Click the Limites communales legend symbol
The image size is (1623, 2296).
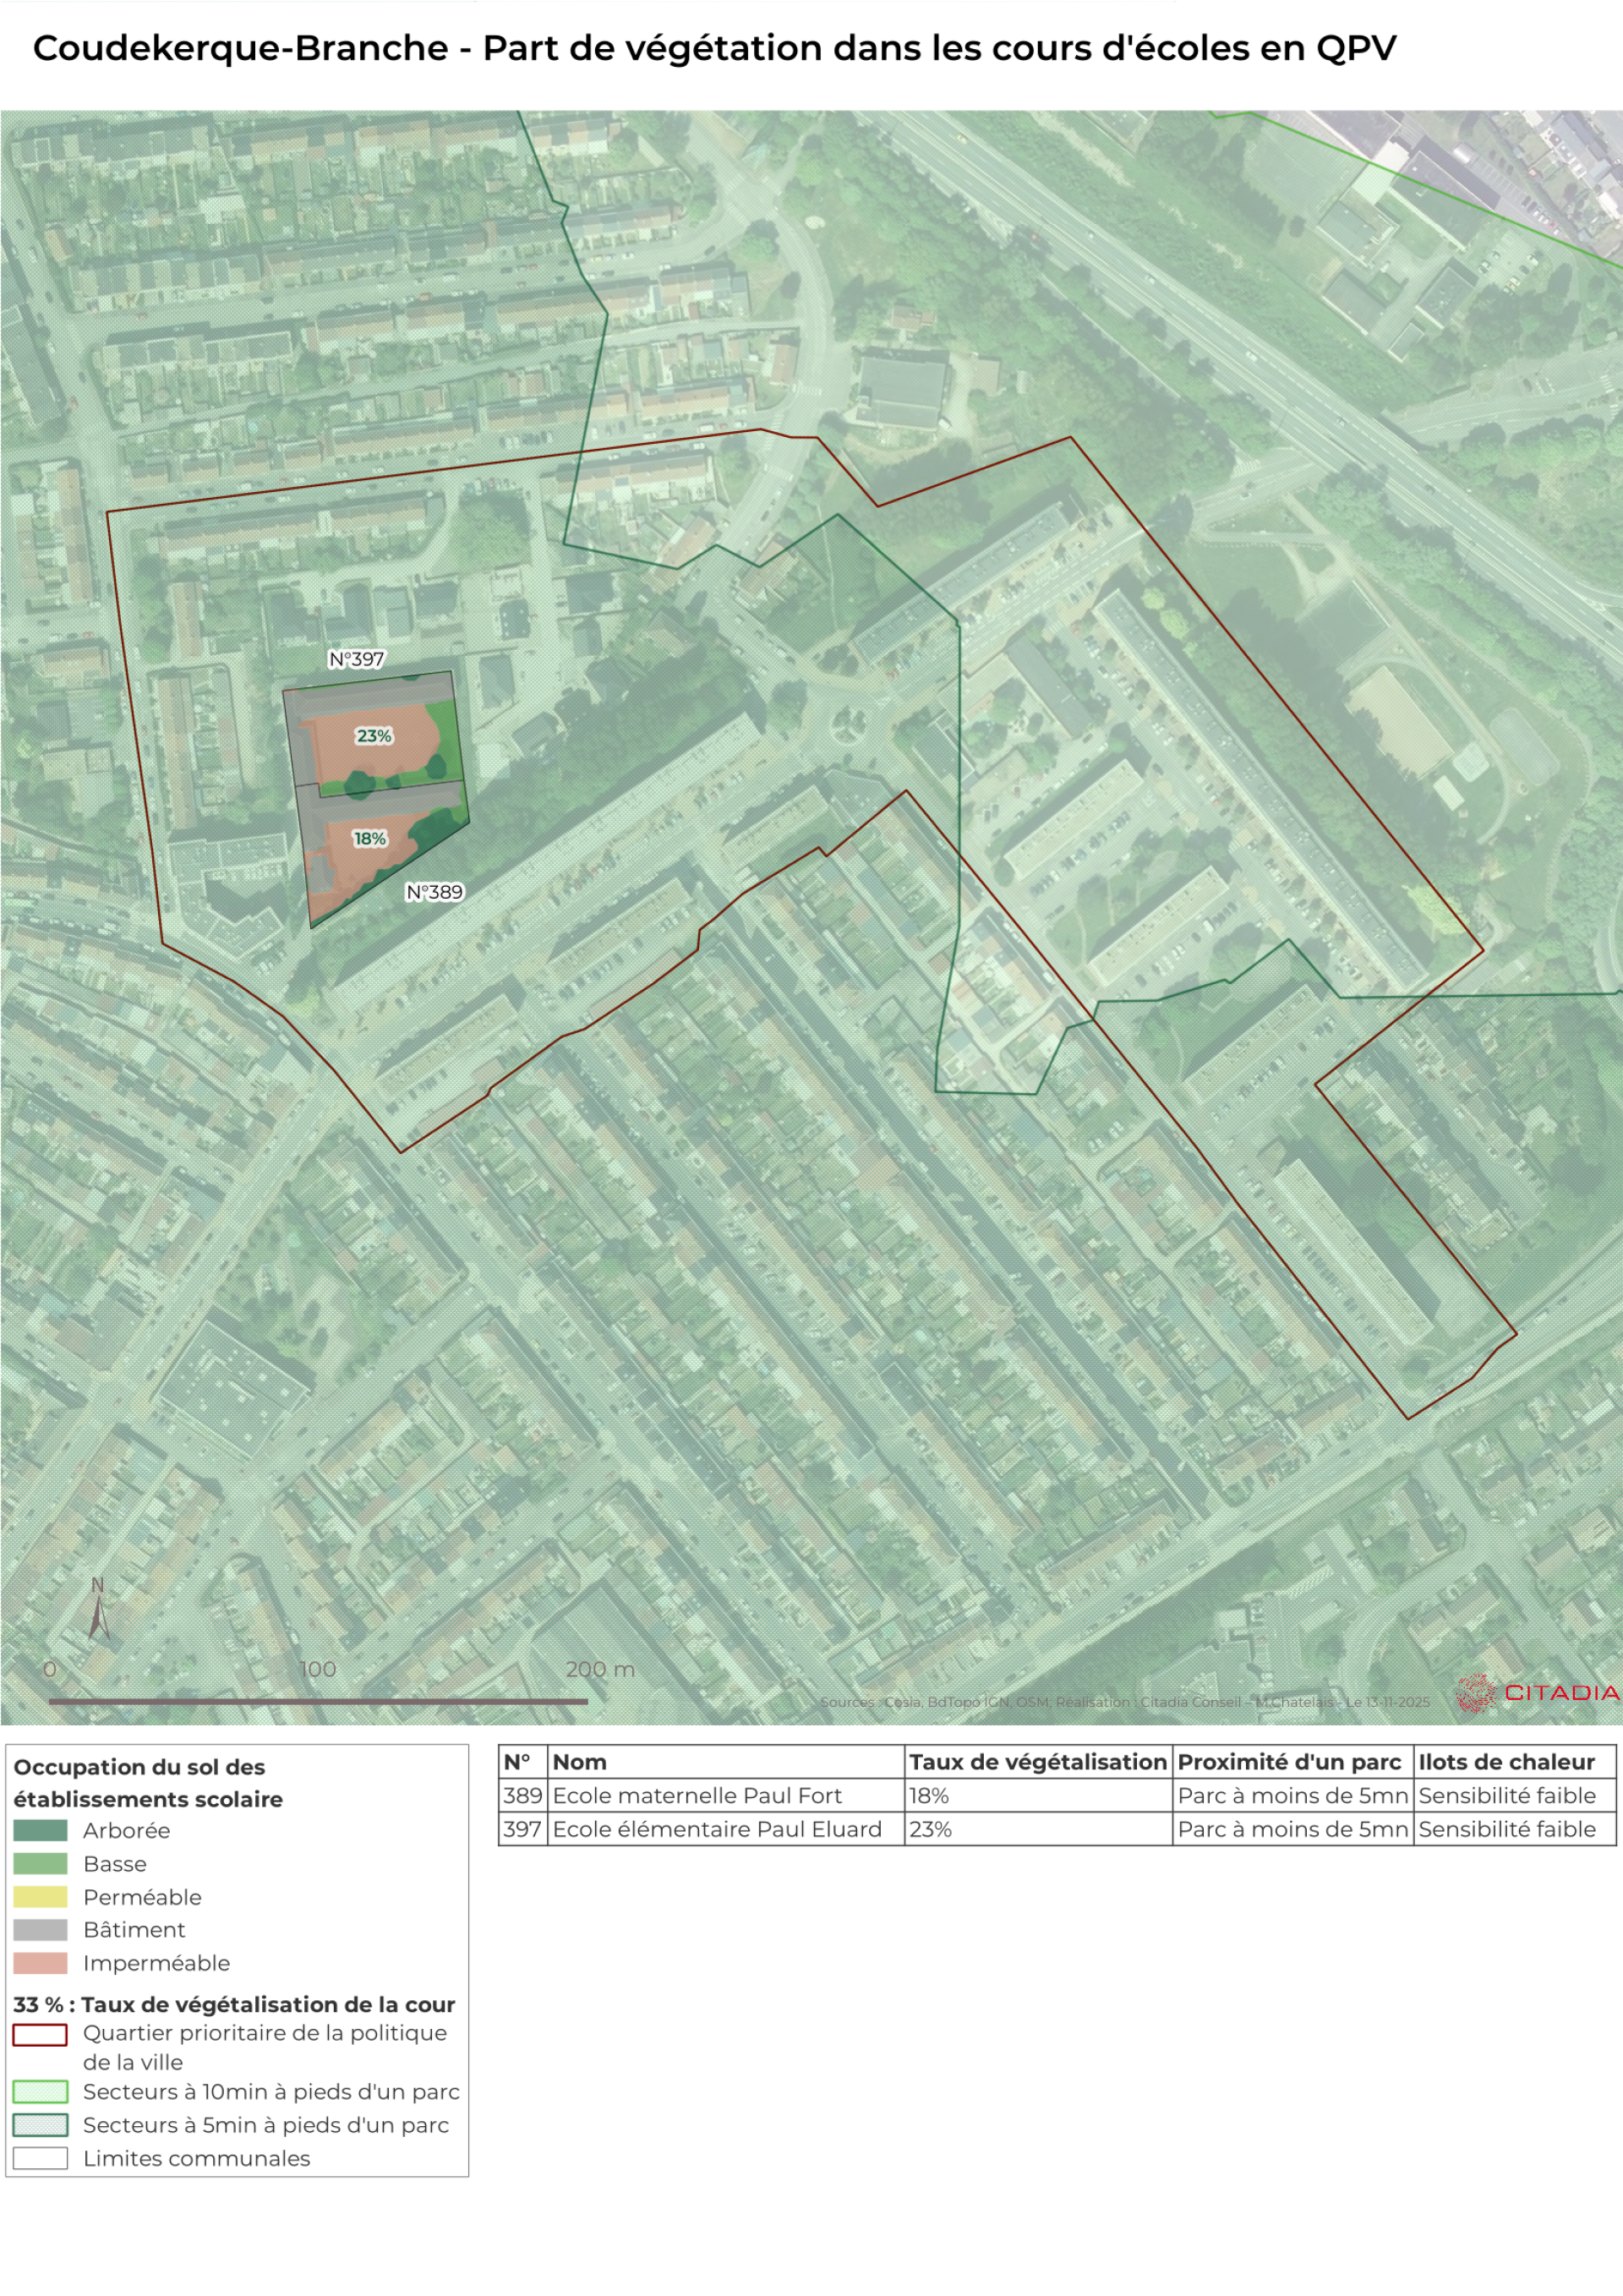[x=40, y=2157]
